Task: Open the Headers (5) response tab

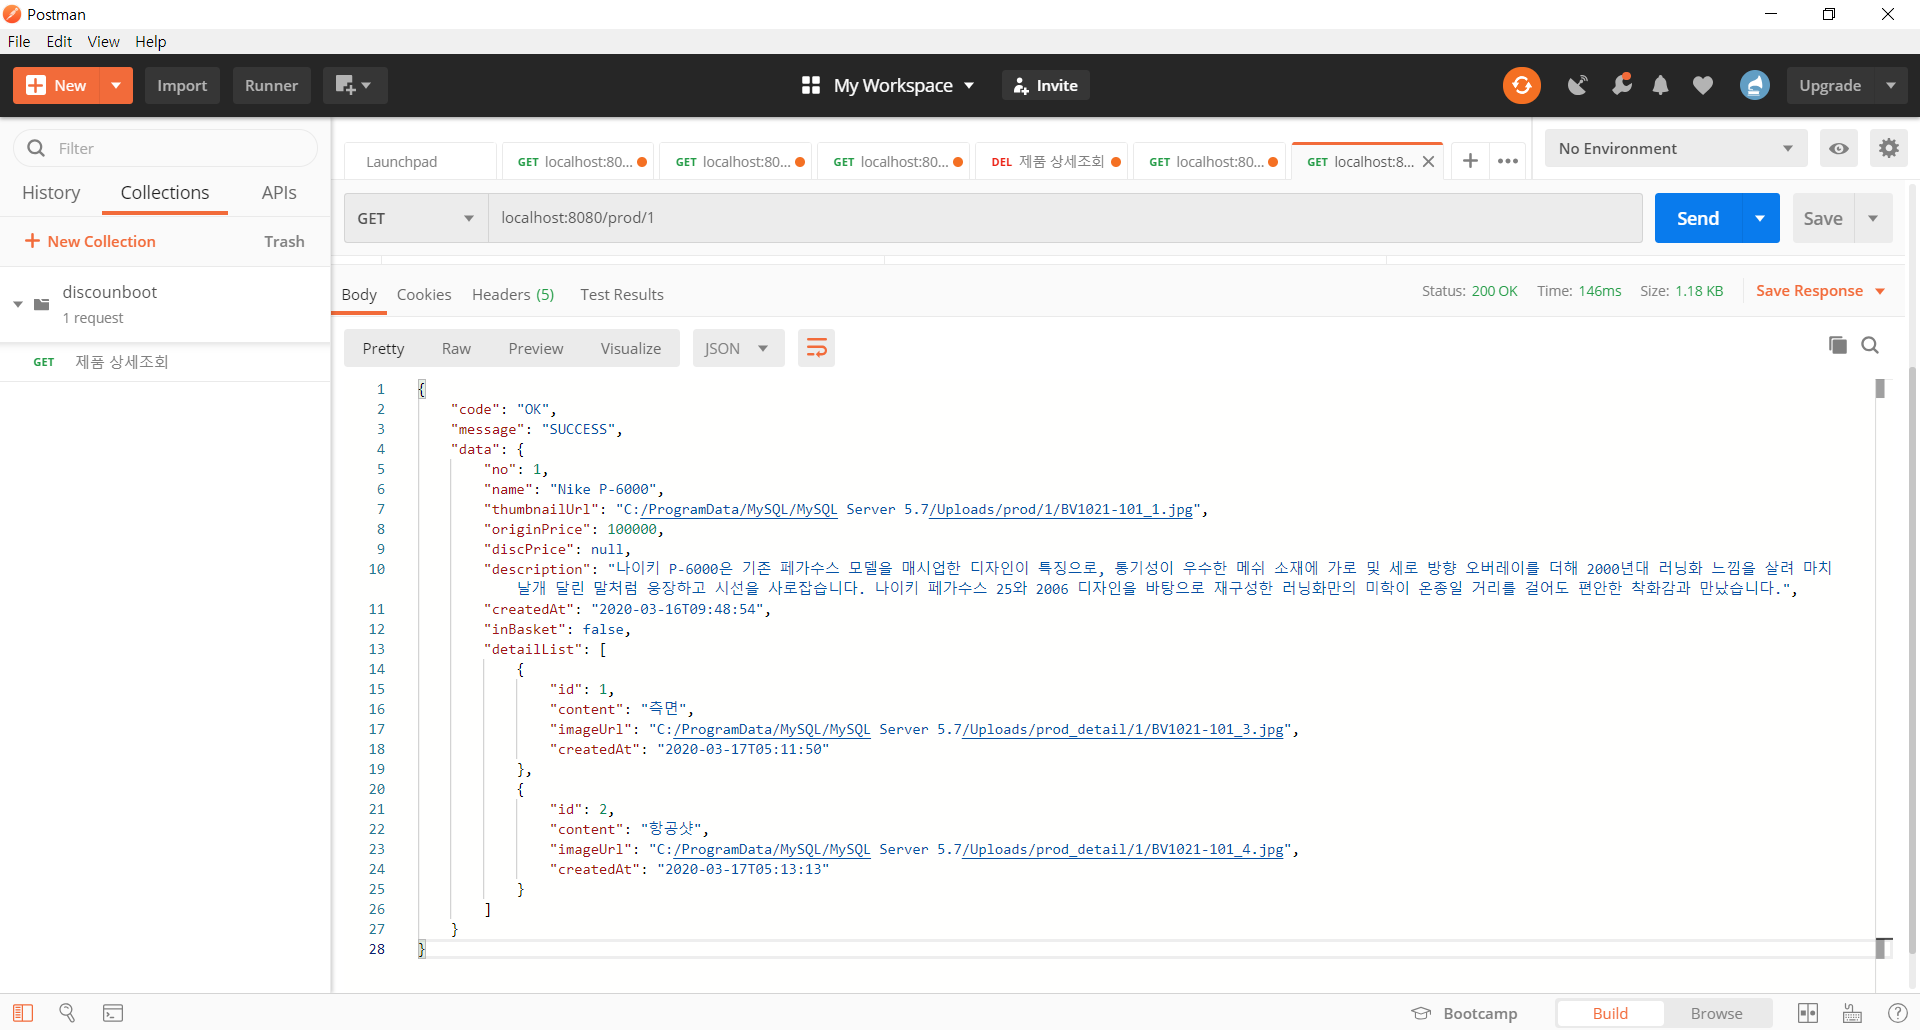Action: (513, 295)
